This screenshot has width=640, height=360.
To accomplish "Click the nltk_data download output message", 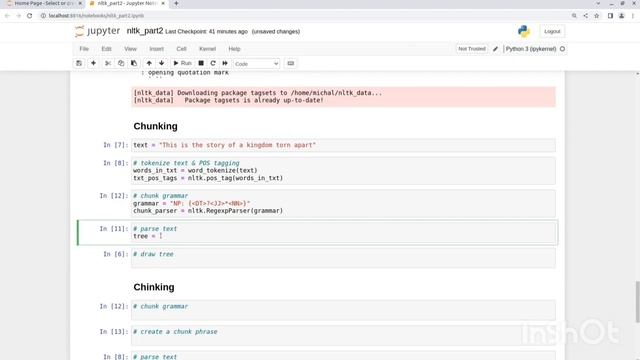I will tap(343, 97).
